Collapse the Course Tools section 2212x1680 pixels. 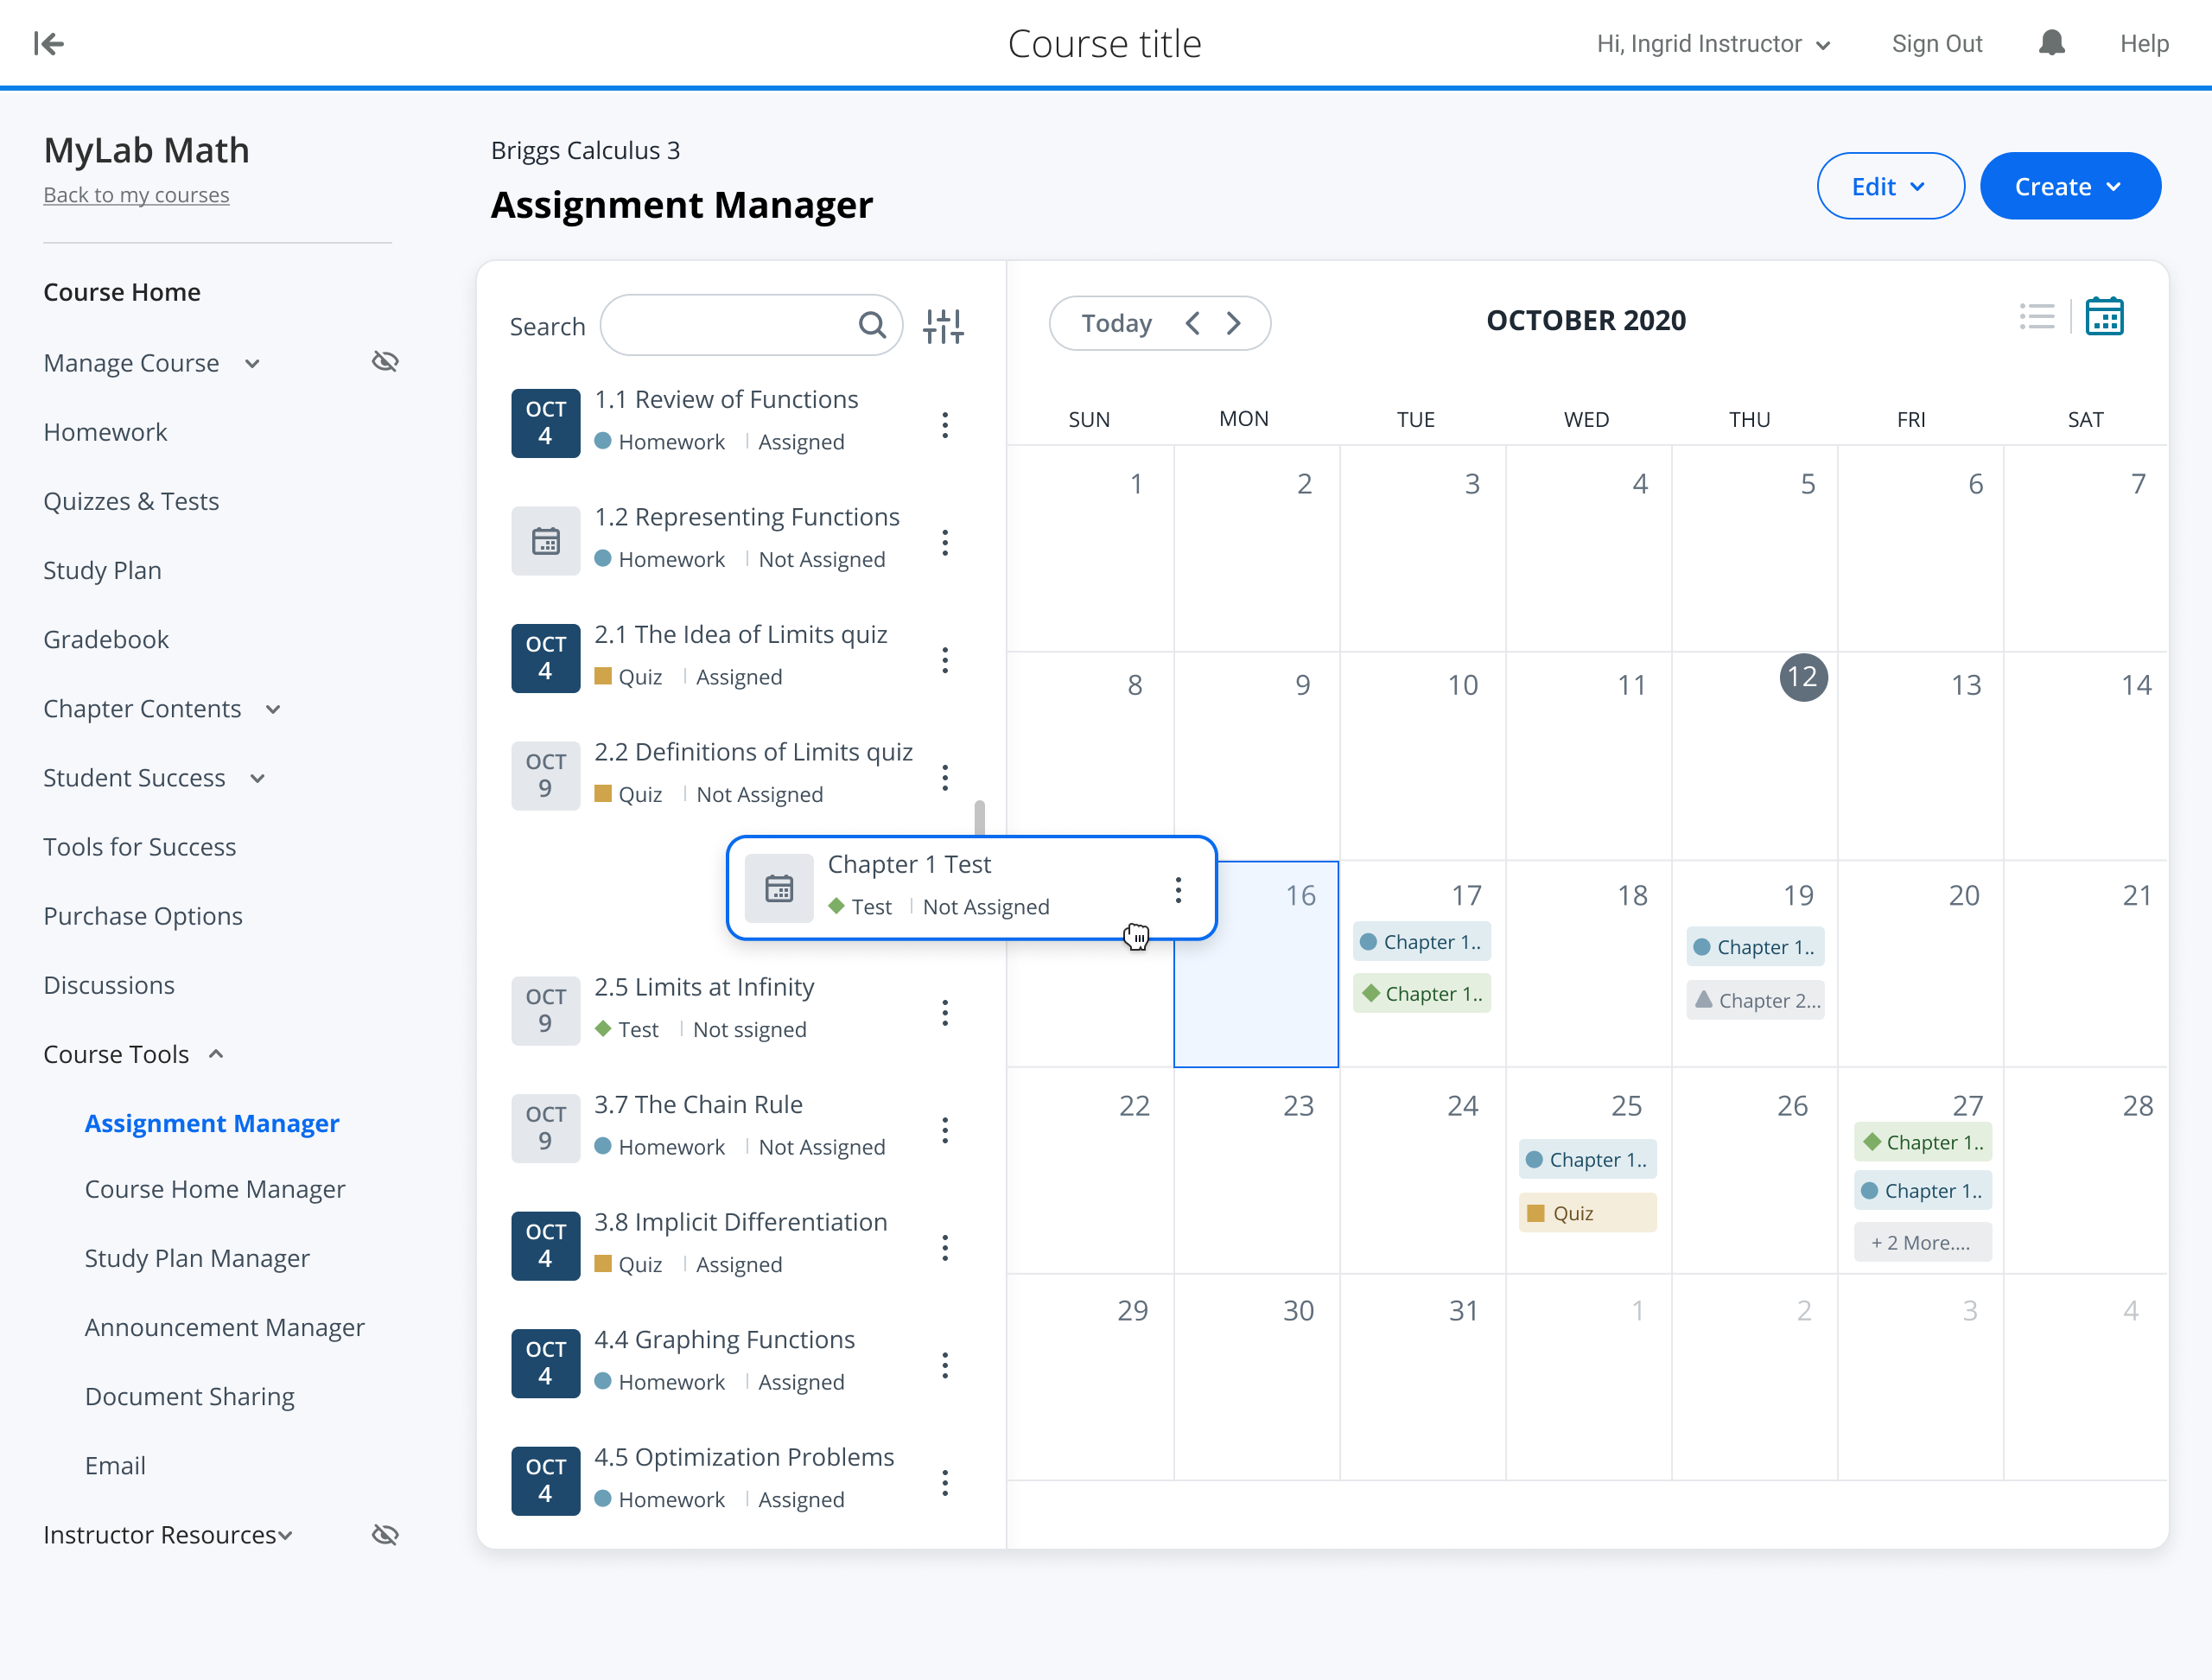click(x=216, y=1054)
